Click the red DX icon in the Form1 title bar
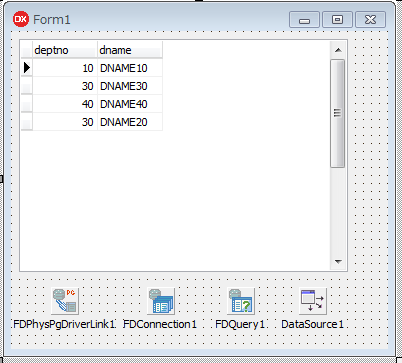The height and width of the screenshot is (363, 402). pyautogui.click(x=21, y=19)
